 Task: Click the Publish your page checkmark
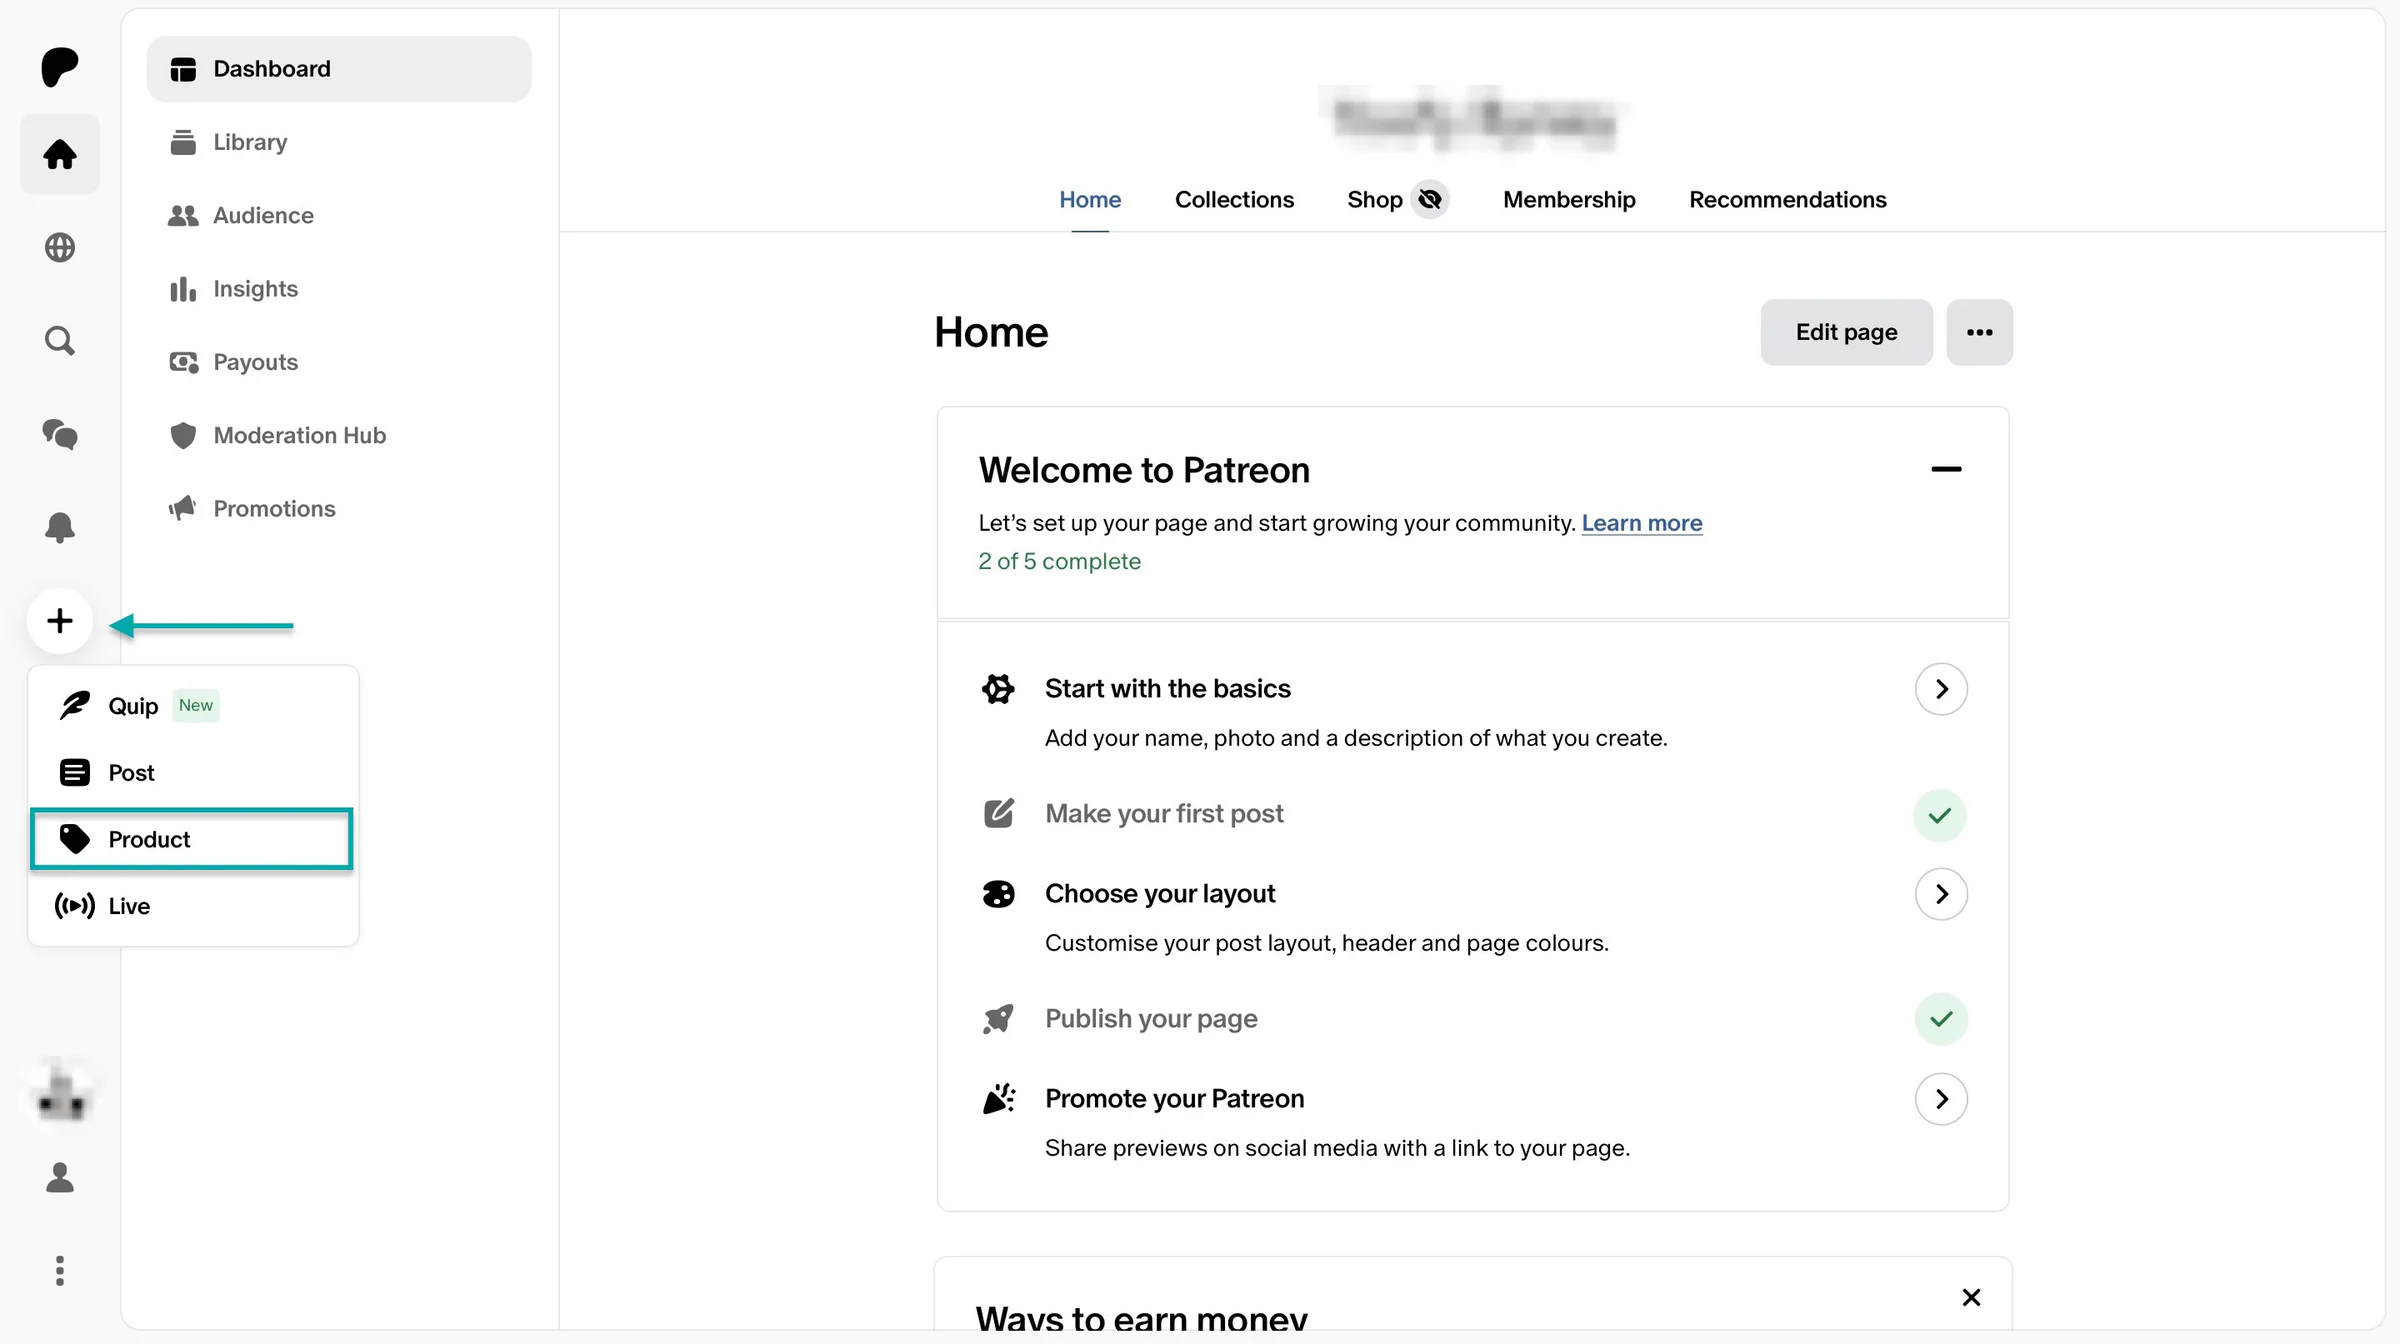[1941, 1019]
